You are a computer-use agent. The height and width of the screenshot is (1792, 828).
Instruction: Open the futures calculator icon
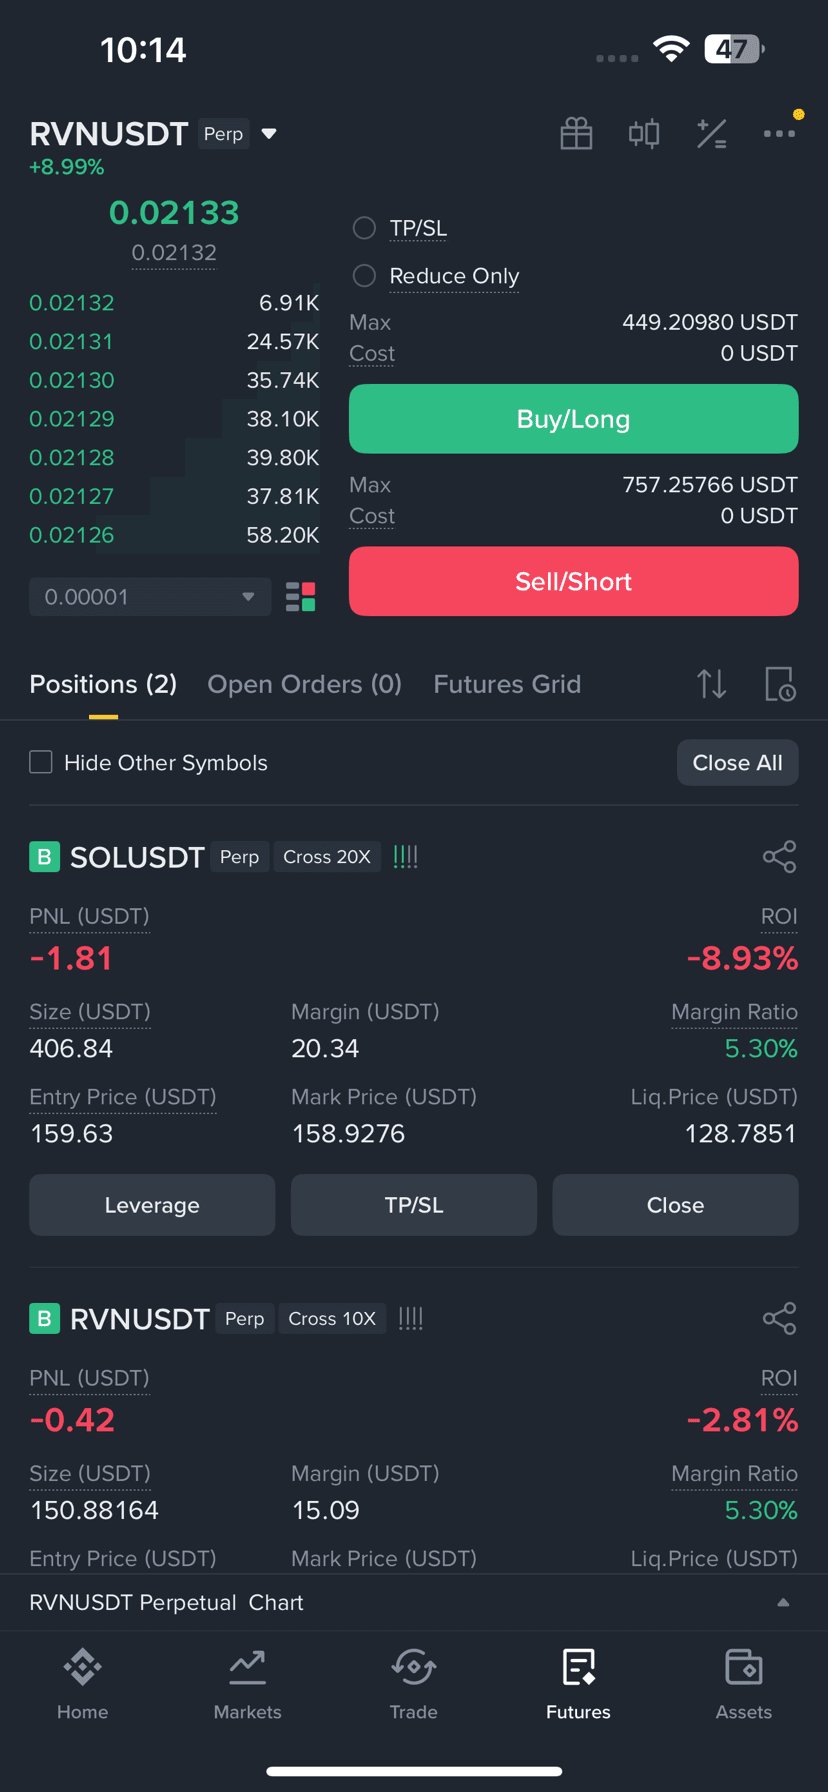[x=712, y=134]
